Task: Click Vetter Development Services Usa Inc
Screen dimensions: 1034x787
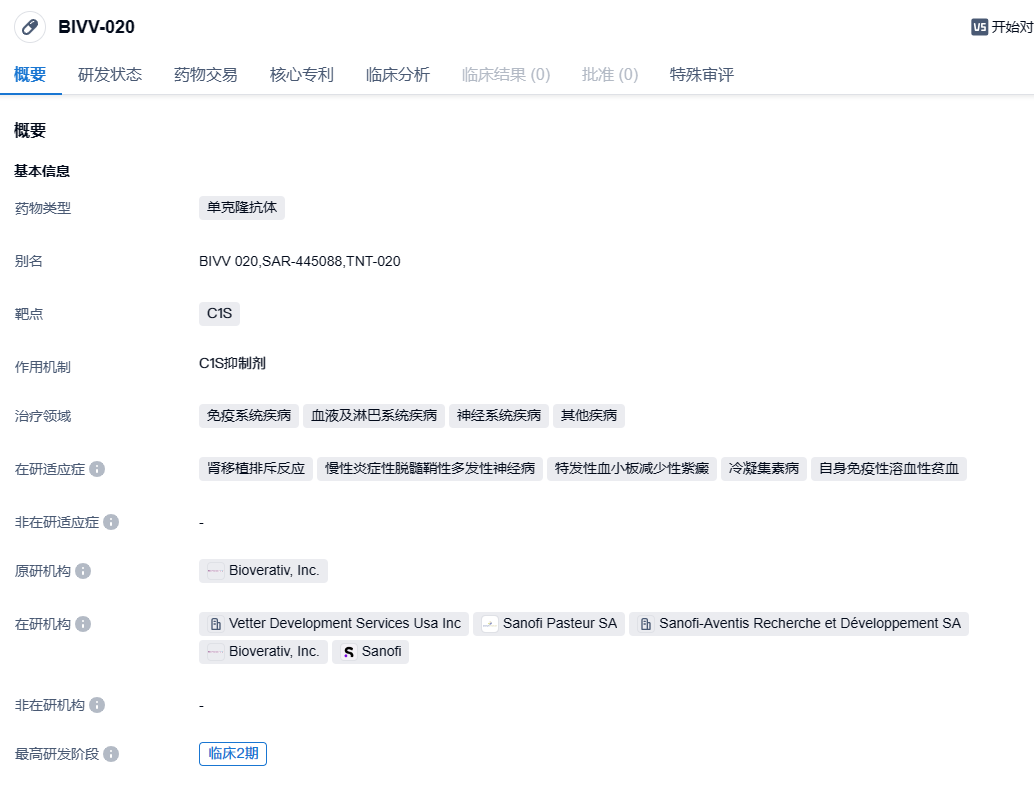Action: pos(334,624)
